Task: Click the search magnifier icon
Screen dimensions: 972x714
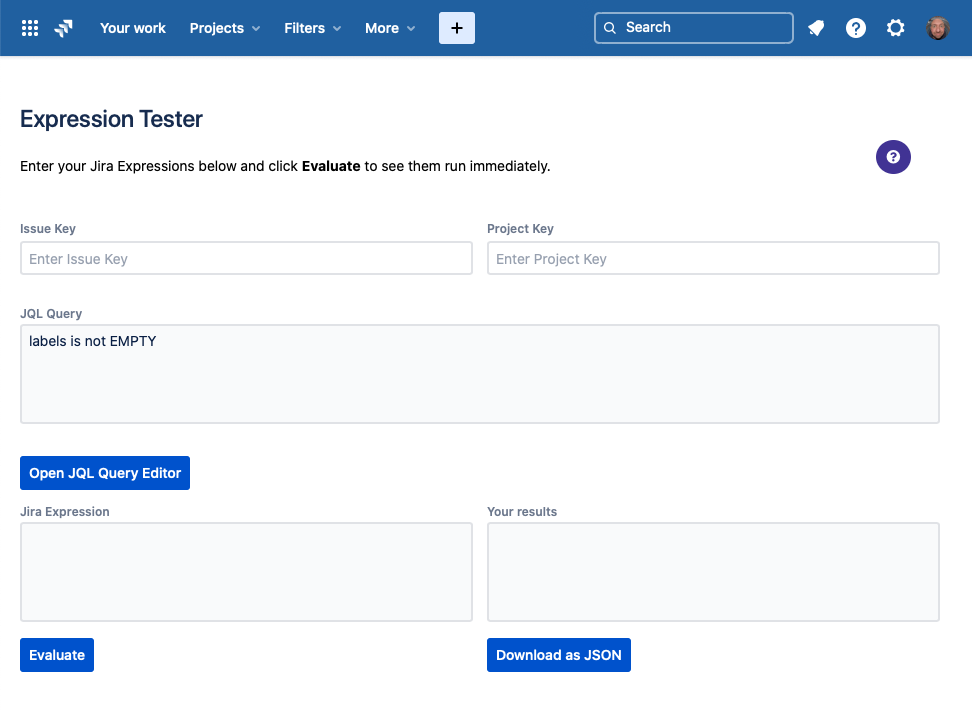Action: pos(610,28)
